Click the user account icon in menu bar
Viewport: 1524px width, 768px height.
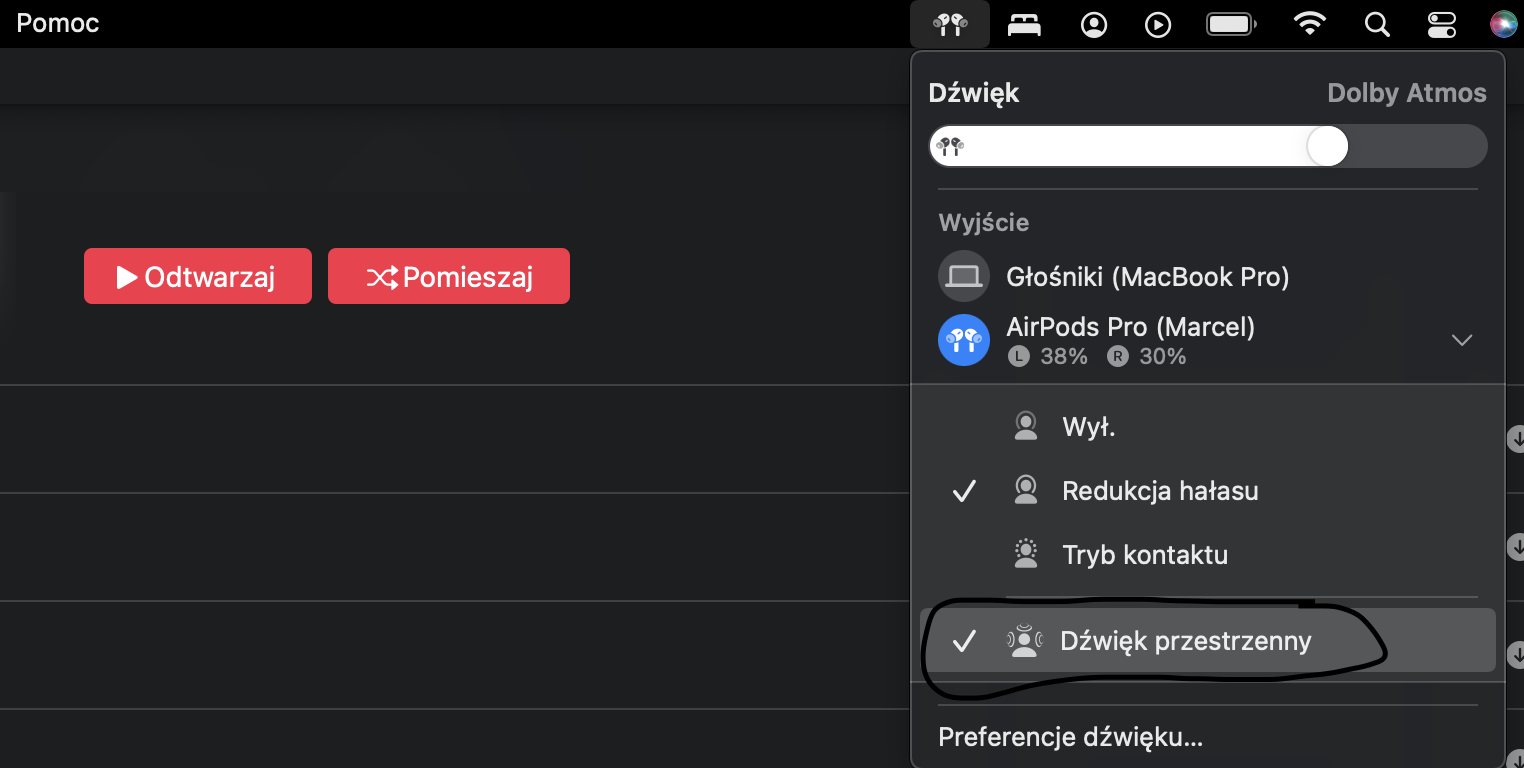point(1094,24)
